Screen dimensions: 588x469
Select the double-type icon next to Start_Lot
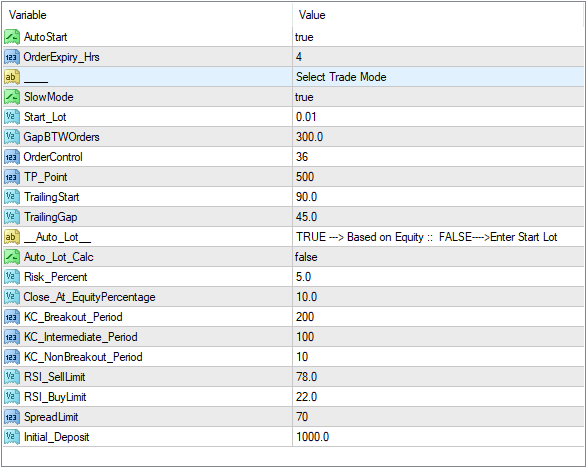12,117
